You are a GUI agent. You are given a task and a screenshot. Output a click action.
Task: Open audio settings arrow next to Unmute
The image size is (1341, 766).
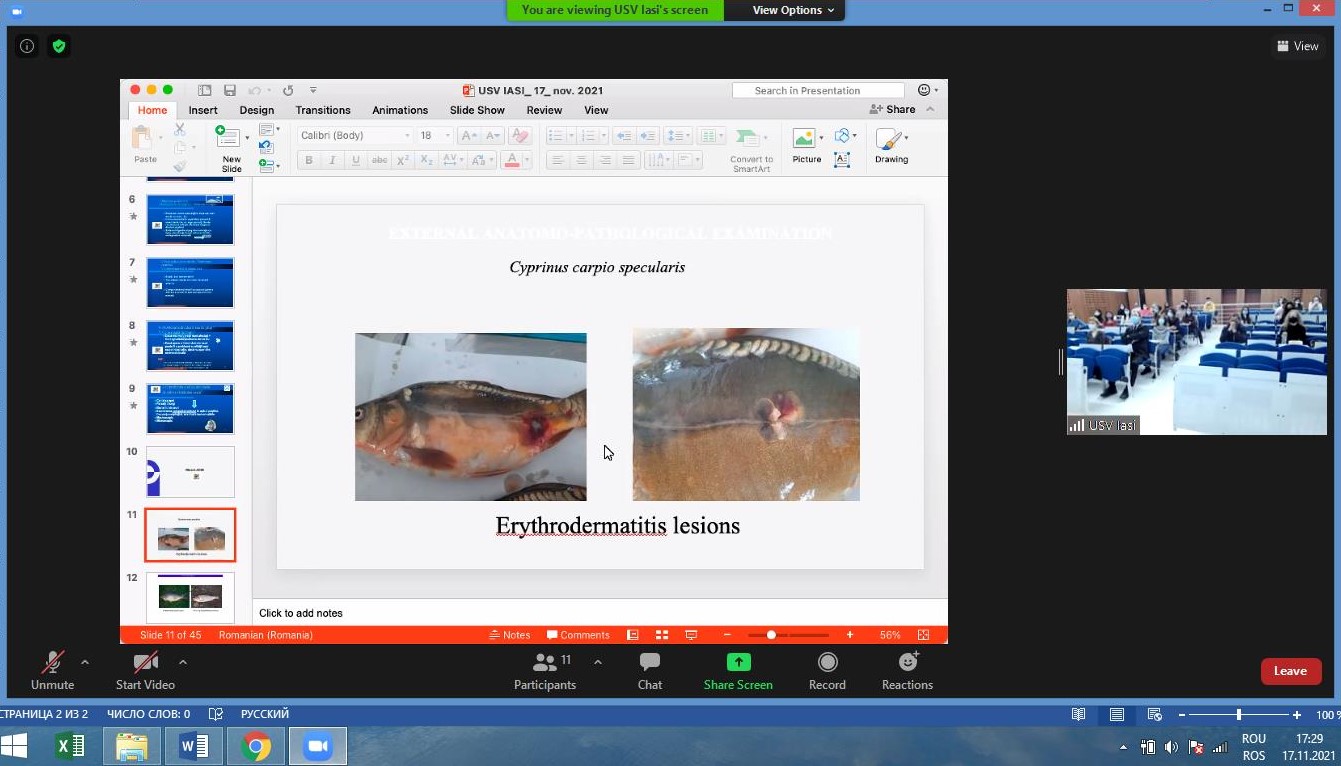85,662
